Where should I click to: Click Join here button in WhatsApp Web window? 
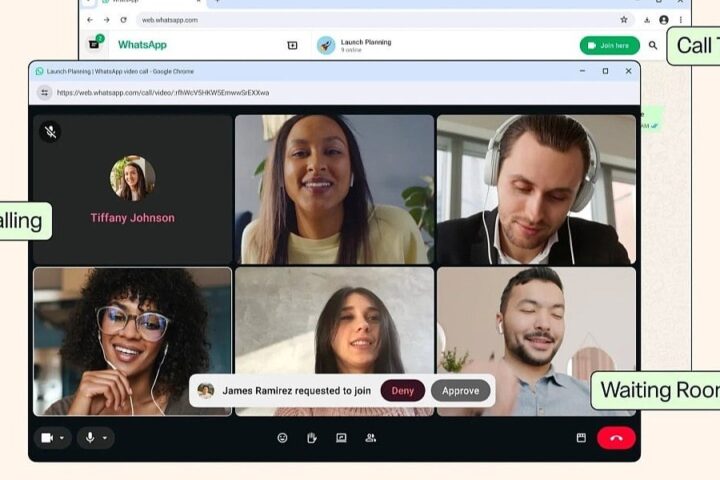point(609,45)
